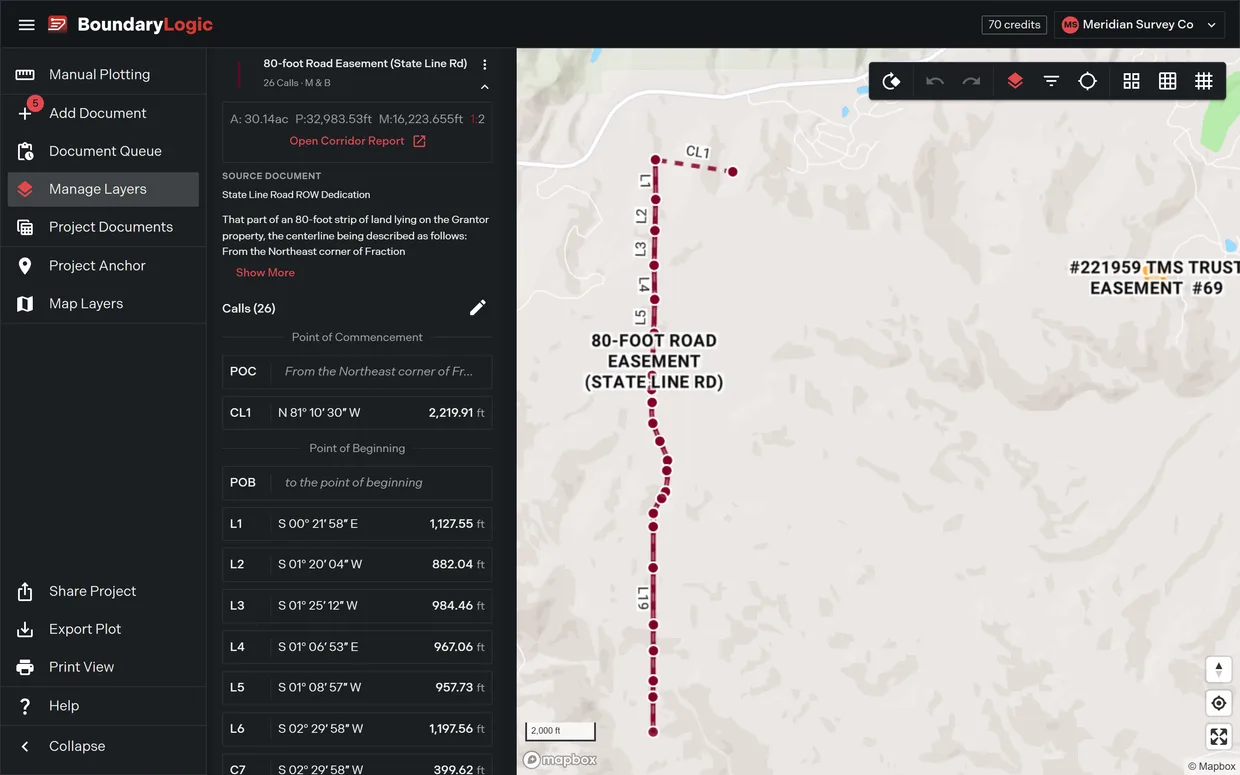Open the hamburger menu
This screenshot has height=775, width=1240.
(27, 24)
